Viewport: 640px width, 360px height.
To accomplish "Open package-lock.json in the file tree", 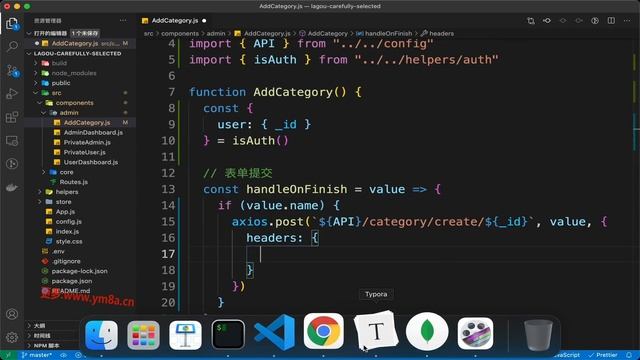I will coord(80,271).
